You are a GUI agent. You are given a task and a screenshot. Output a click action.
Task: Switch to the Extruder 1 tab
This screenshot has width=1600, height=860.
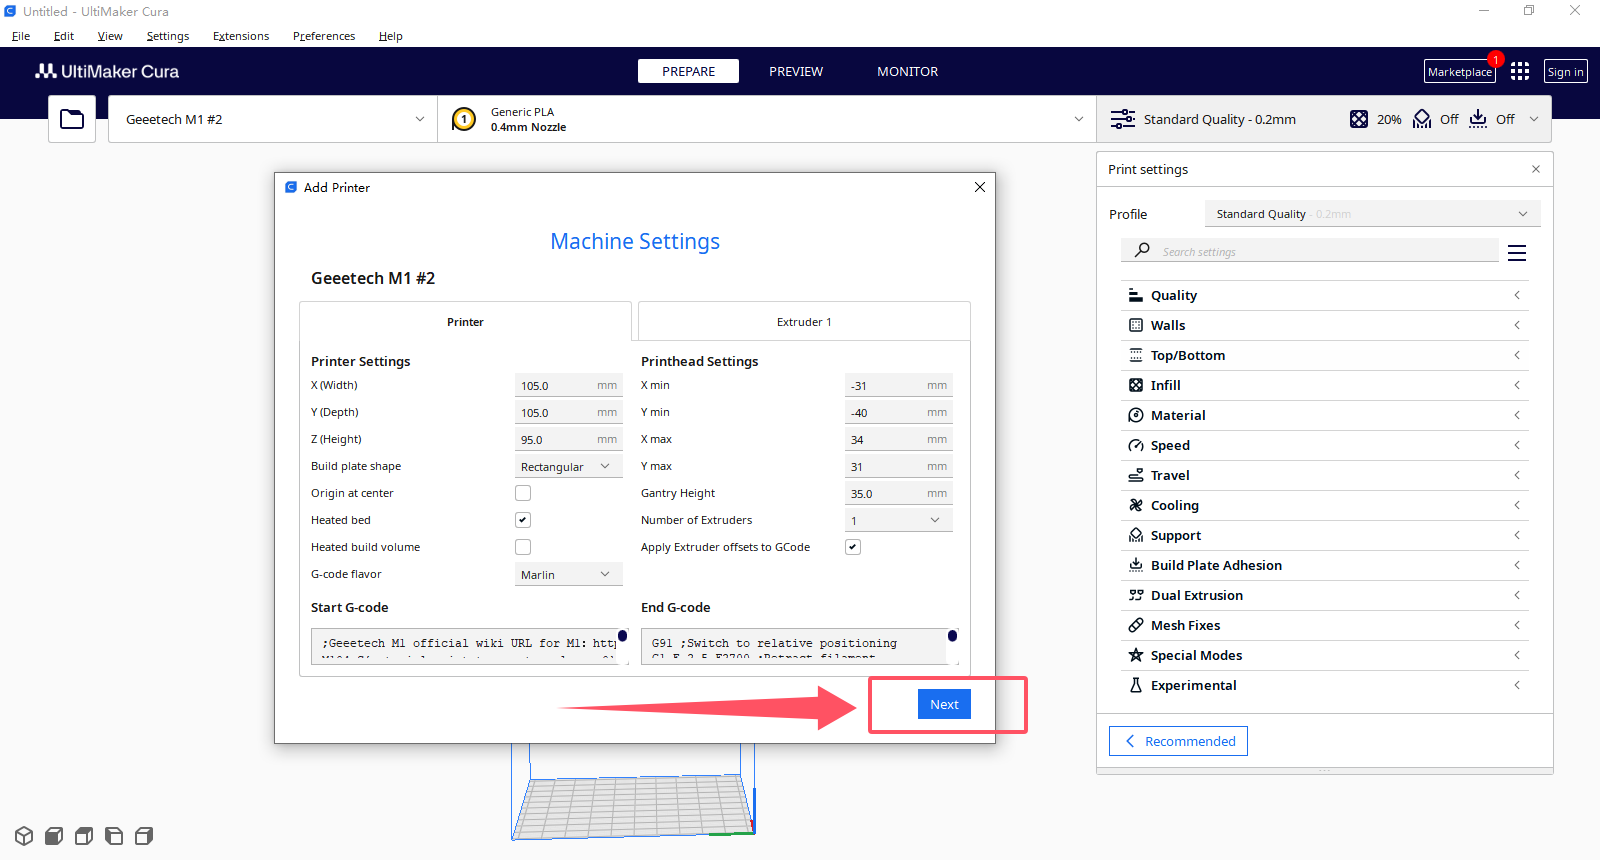[804, 322]
